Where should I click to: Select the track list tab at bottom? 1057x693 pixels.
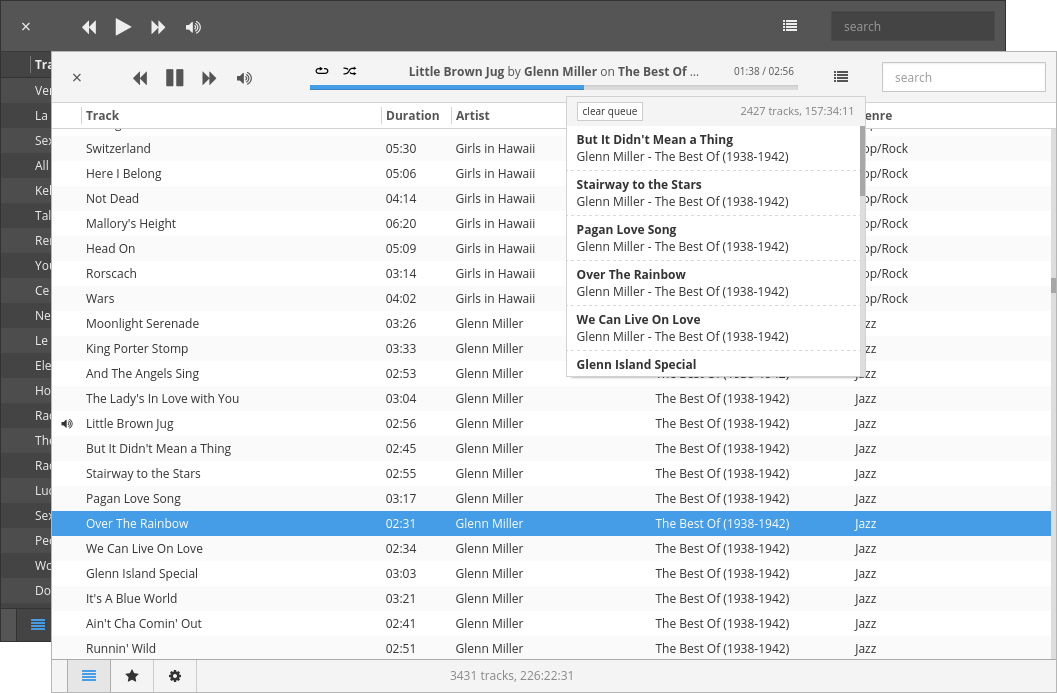(x=89, y=675)
